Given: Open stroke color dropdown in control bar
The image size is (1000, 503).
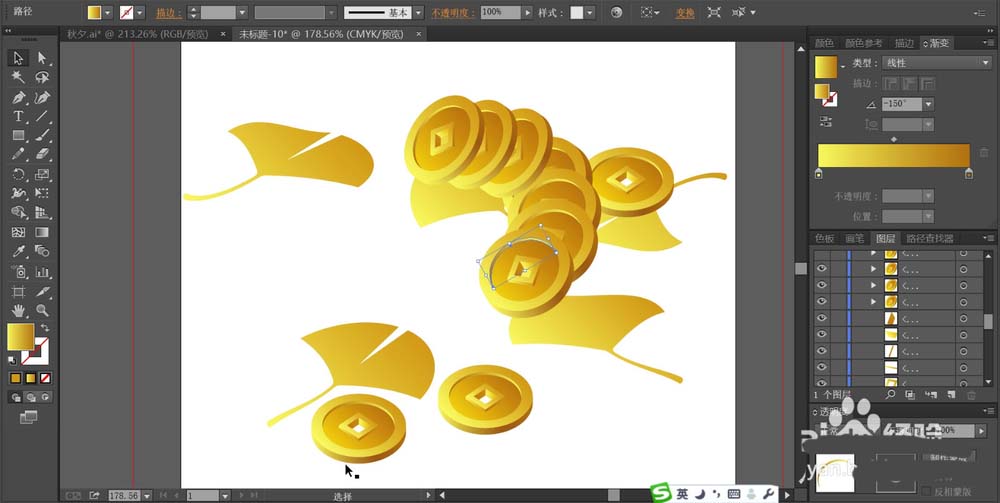Looking at the screenshot, I should click(140, 12).
